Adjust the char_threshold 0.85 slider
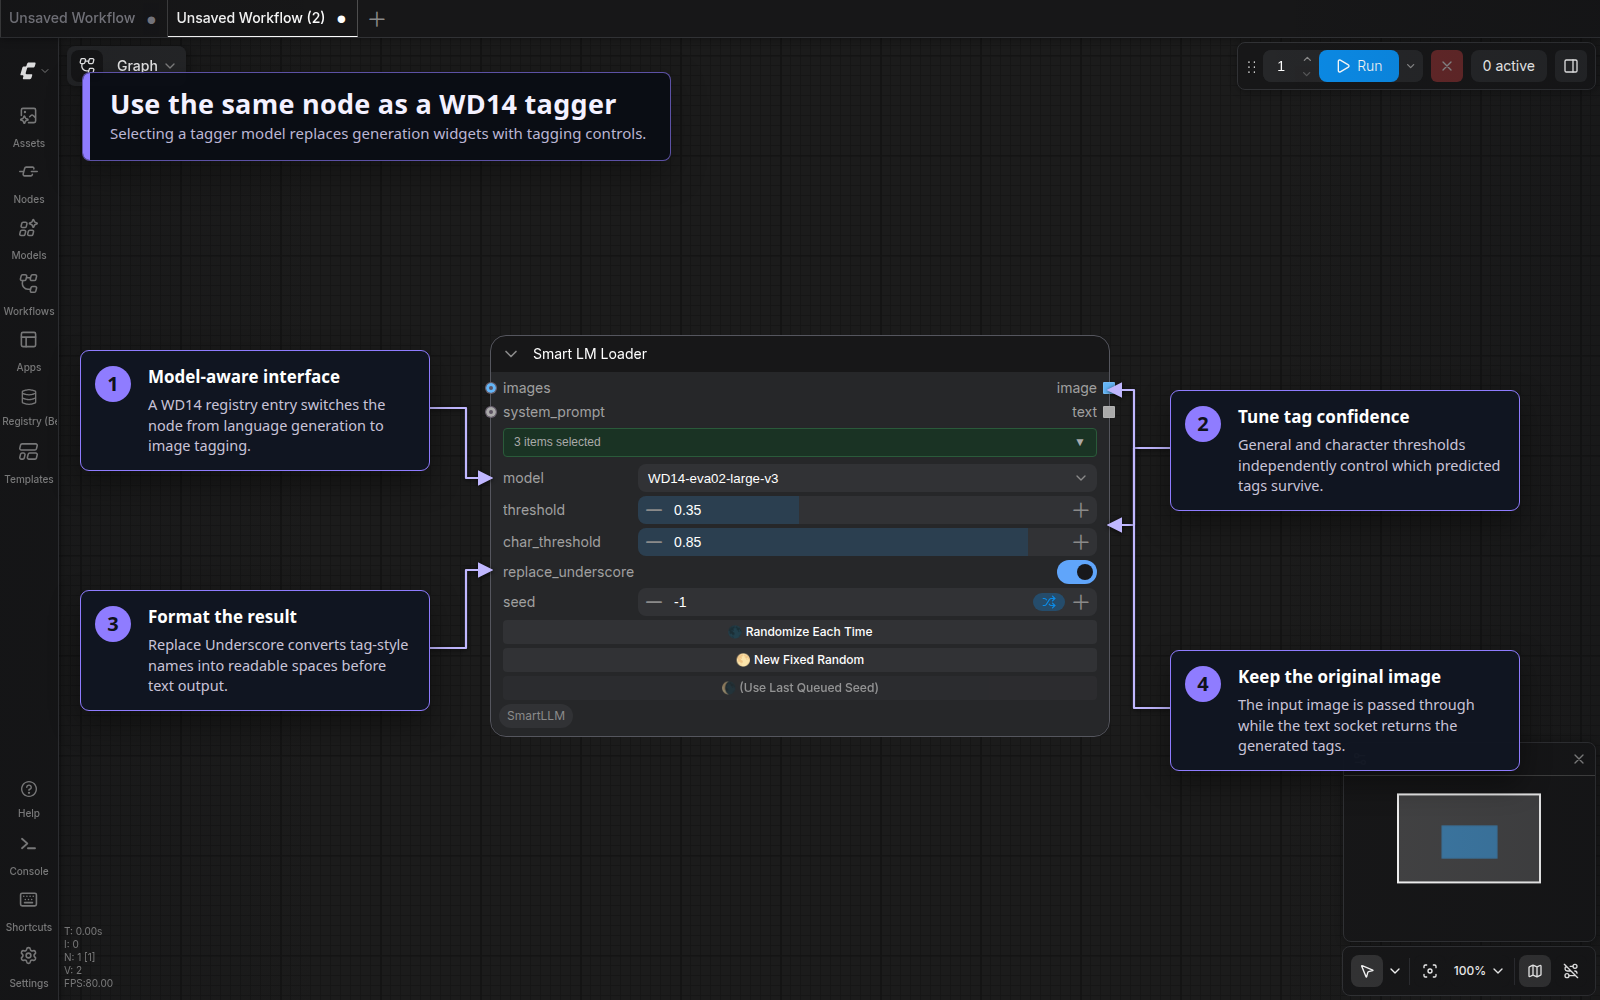Image resolution: width=1600 pixels, height=1000 pixels. [867, 542]
